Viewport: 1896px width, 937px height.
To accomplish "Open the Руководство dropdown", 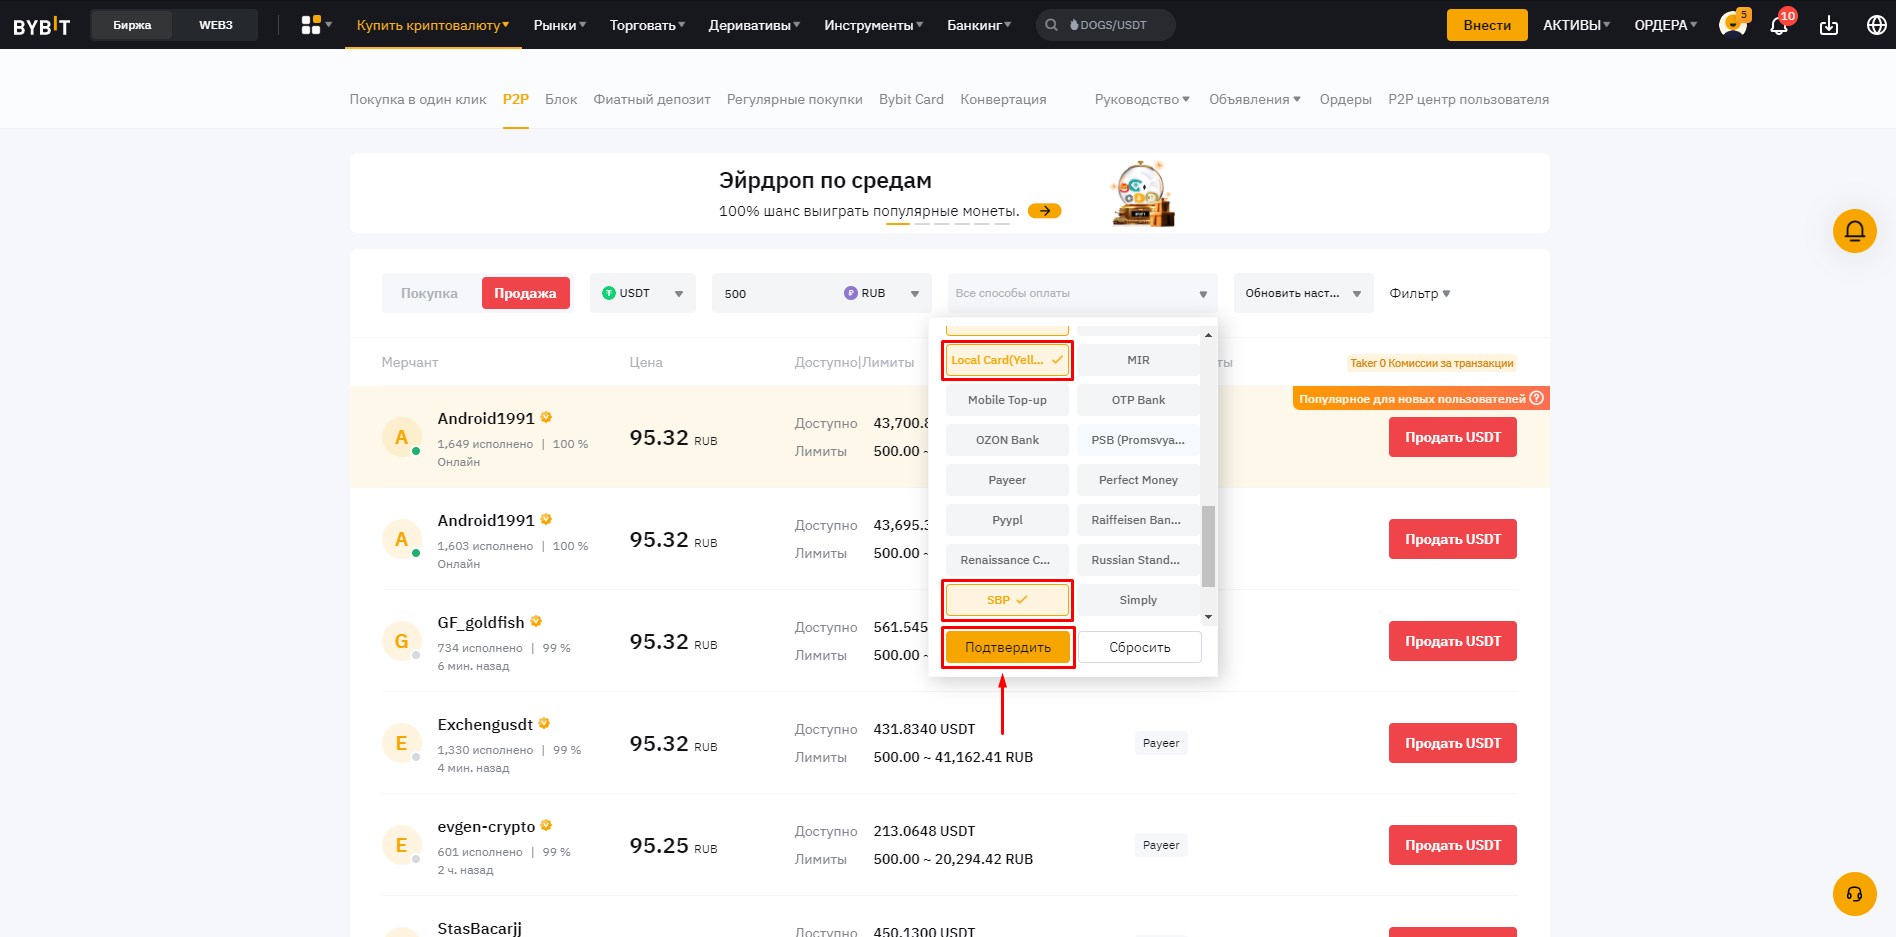I will 1142,99.
